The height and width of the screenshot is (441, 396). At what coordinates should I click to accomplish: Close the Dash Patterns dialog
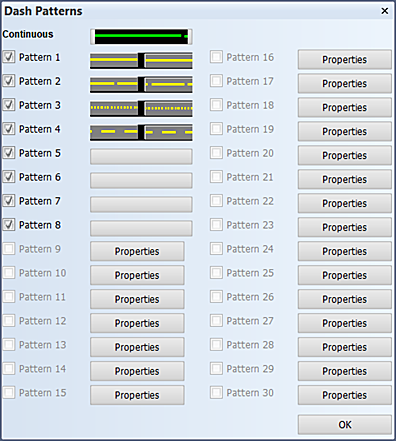(385, 11)
